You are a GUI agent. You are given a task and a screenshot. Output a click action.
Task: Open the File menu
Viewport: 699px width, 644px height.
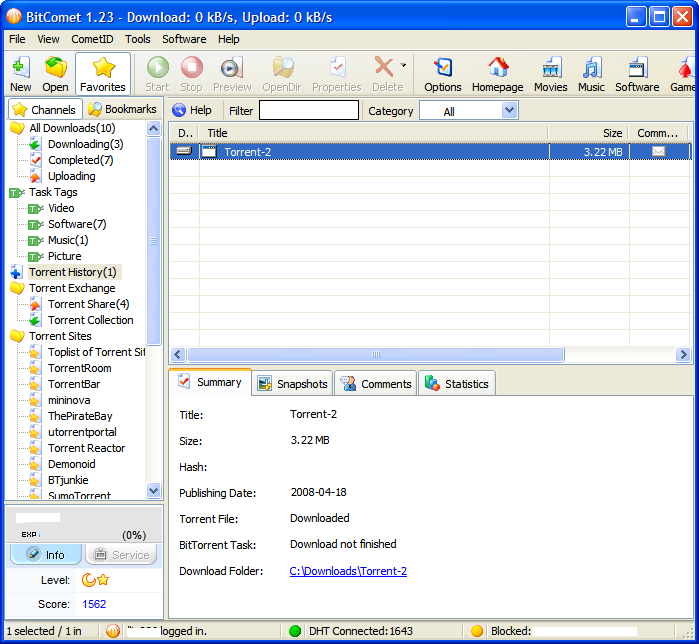17,39
